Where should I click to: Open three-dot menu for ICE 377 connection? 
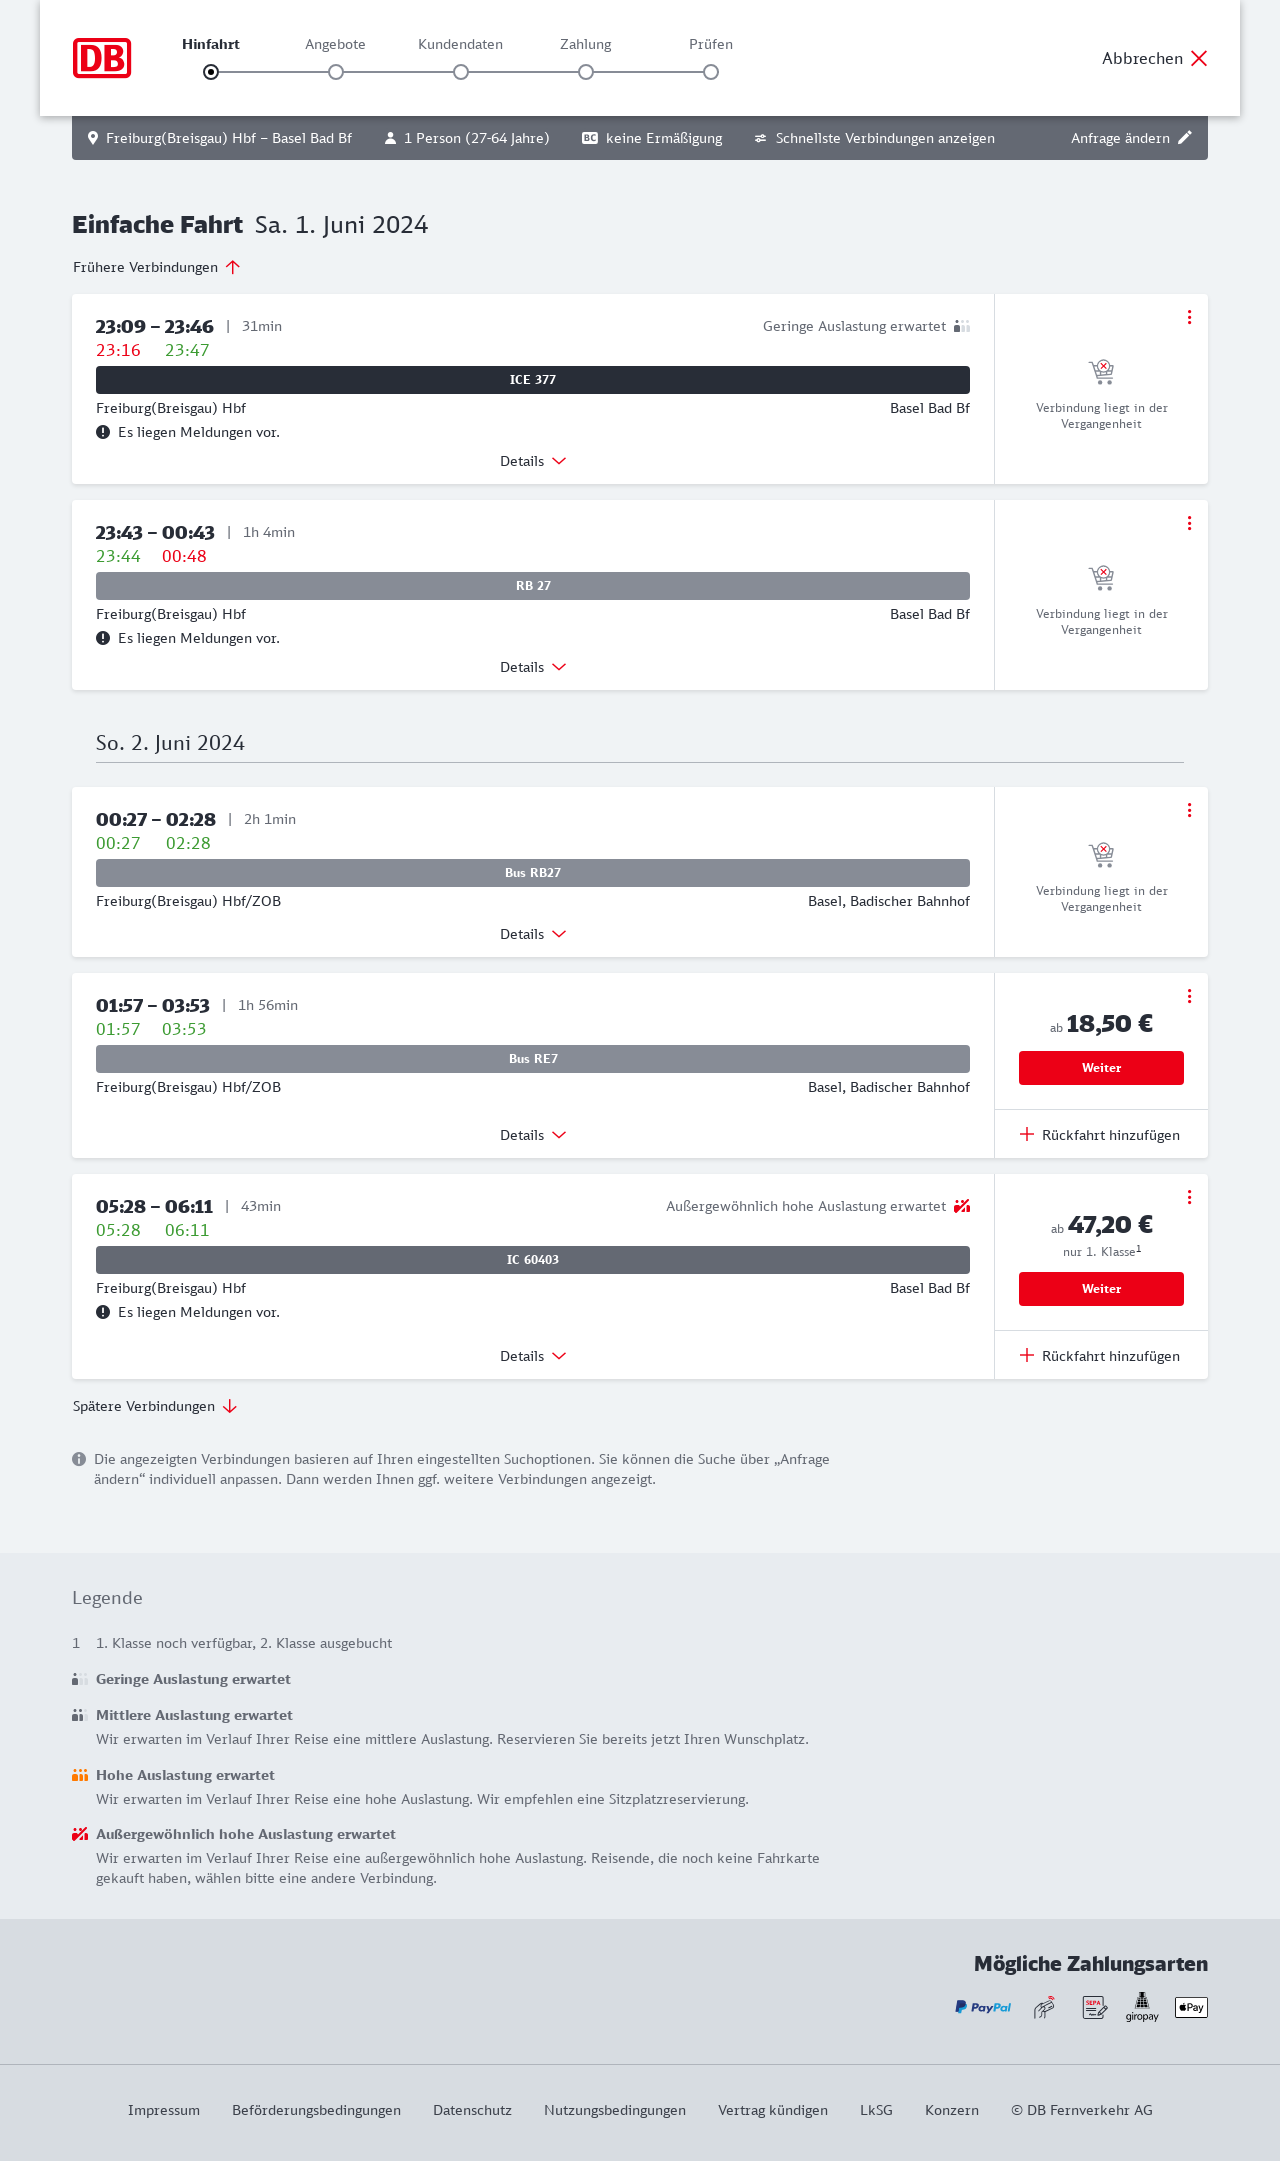coord(1189,317)
